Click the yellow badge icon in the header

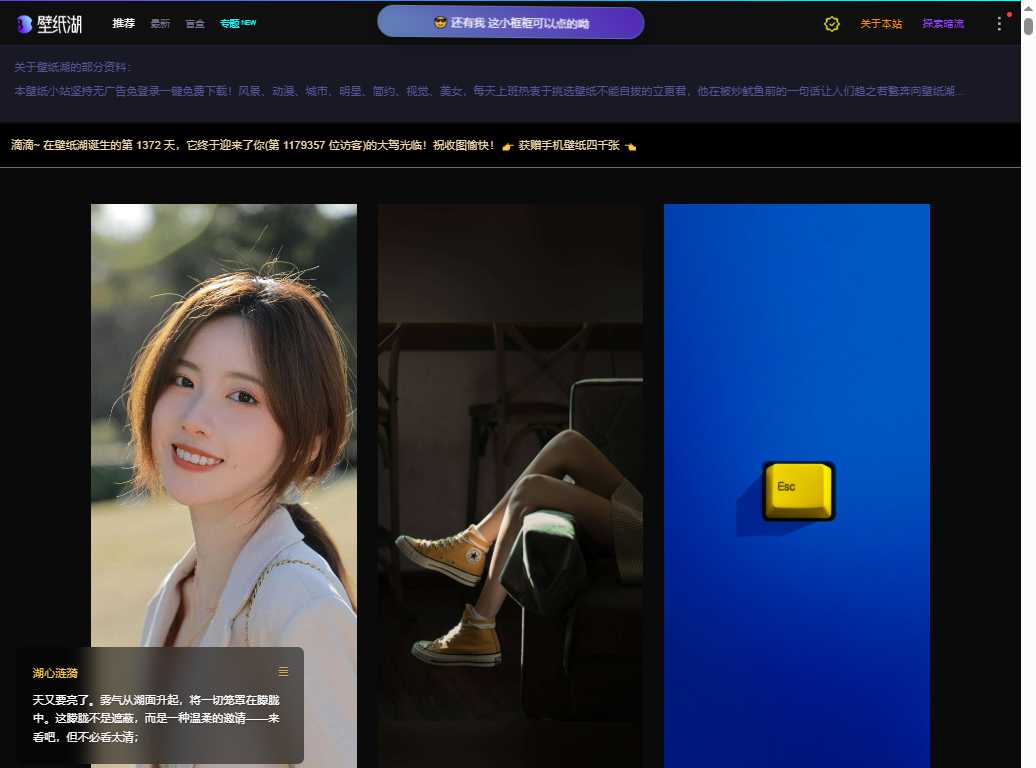click(x=832, y=23)
